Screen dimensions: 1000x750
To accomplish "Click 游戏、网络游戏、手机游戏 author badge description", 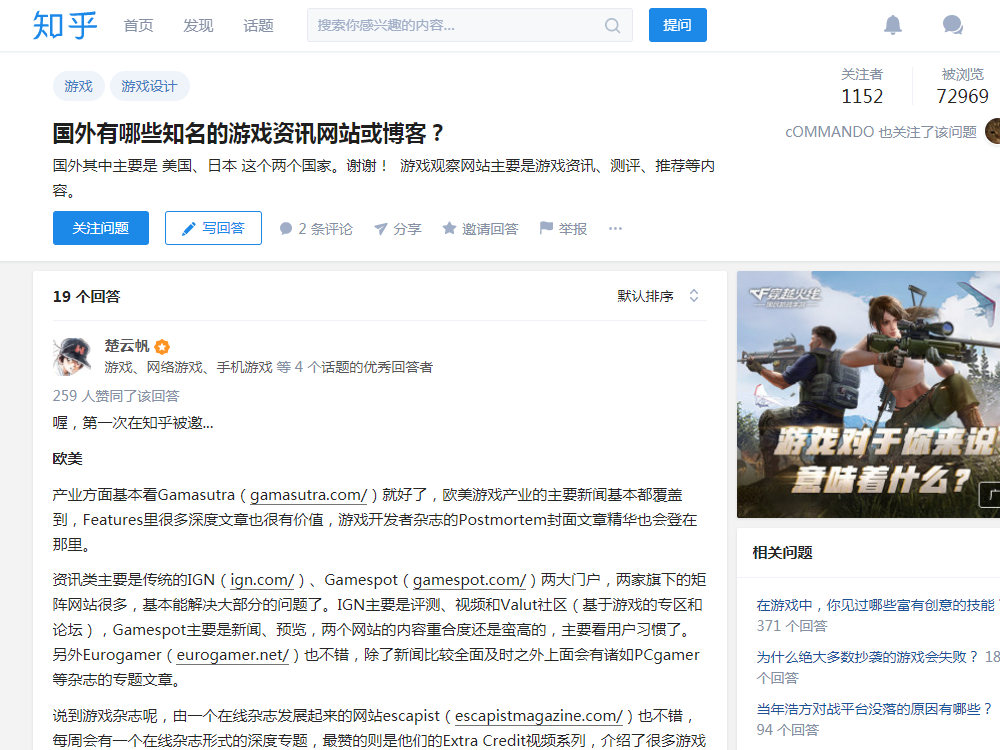I will point(268,367).
